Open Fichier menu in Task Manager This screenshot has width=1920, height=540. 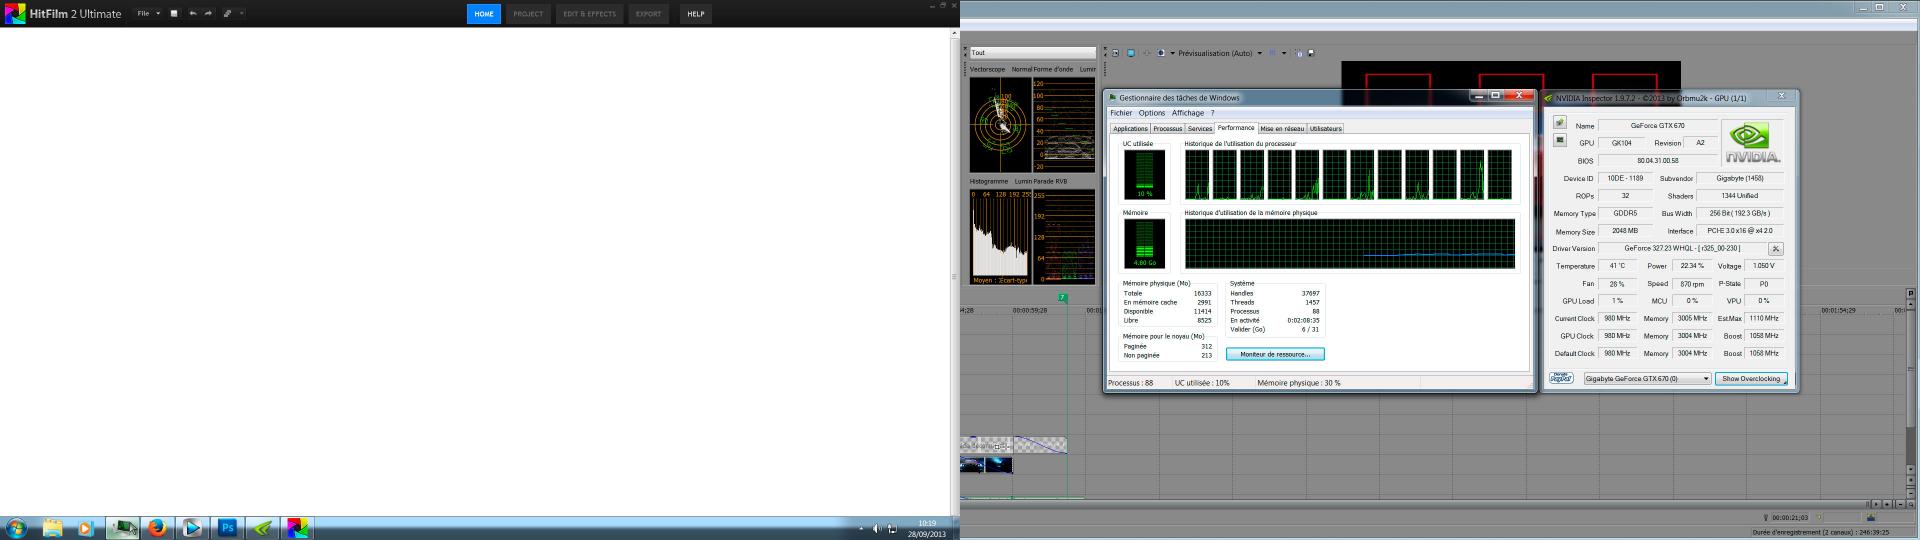(x=1120, y=113)
